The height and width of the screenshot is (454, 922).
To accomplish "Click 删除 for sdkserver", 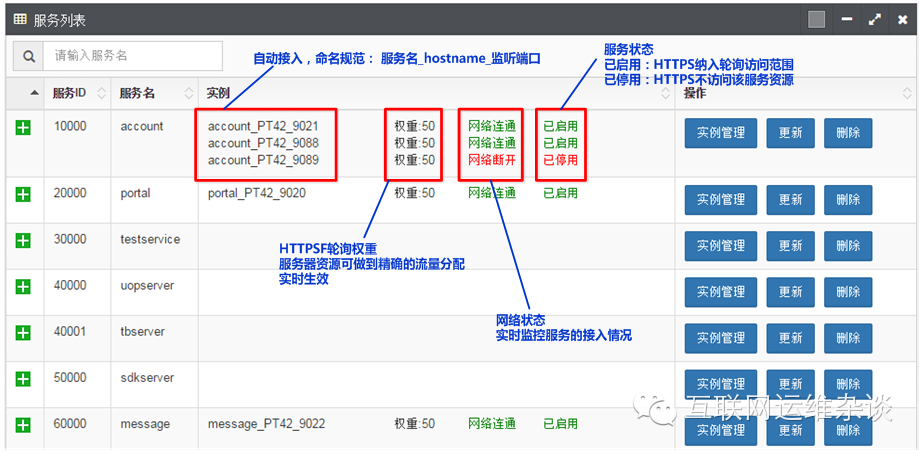I will click(x=848, y=385).
